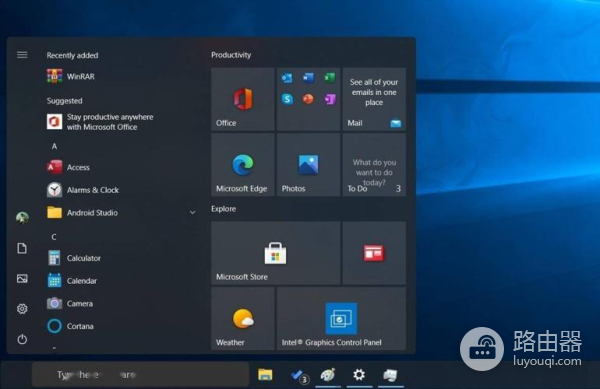Click the Power button in Start

[x=22, y=339]
